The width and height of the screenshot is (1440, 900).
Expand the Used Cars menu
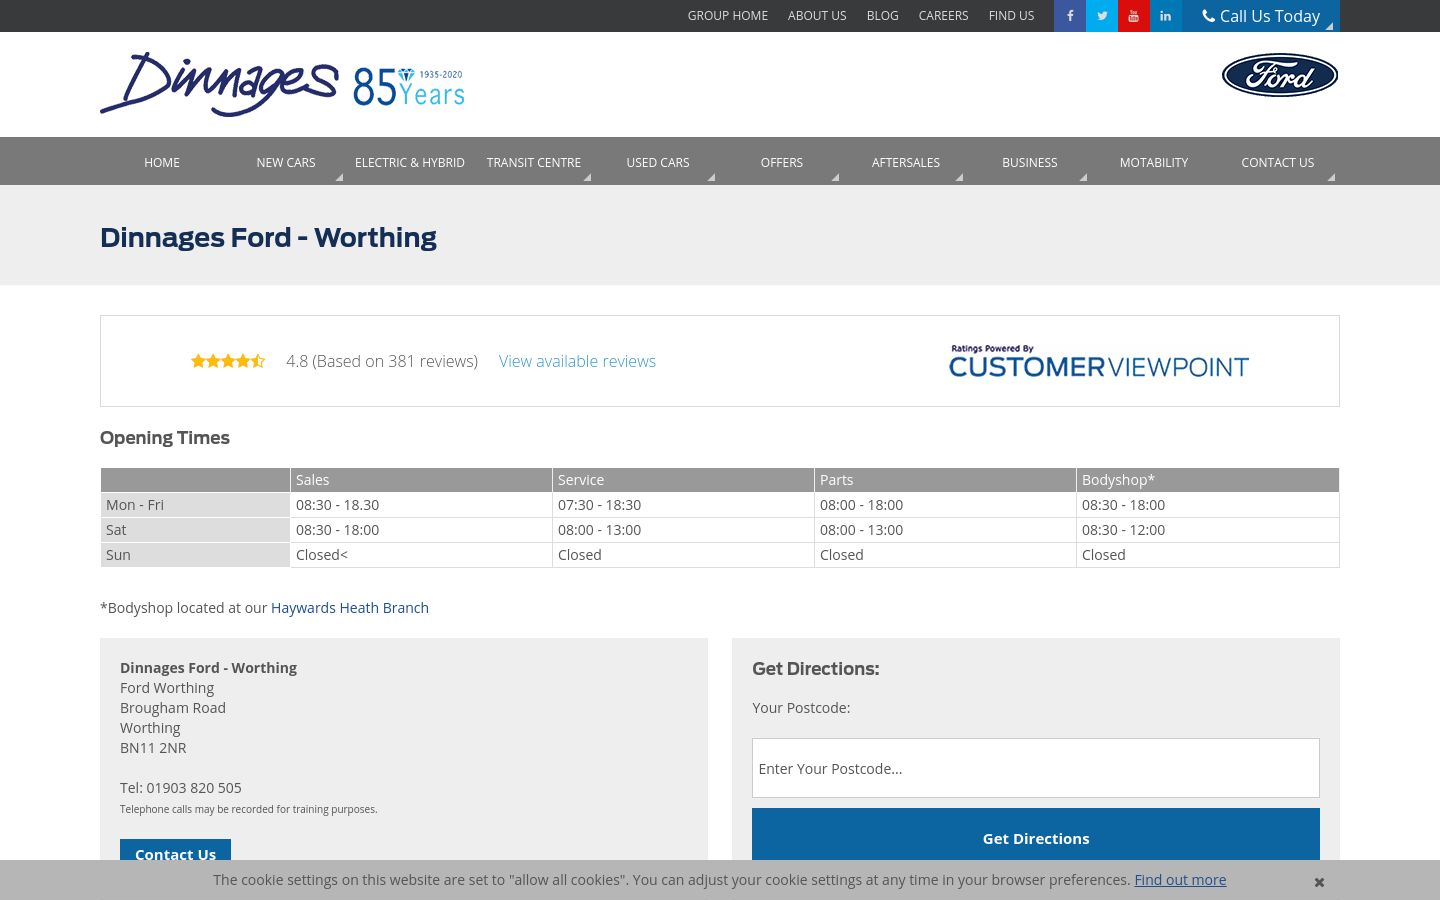click(x=658, y=162)
